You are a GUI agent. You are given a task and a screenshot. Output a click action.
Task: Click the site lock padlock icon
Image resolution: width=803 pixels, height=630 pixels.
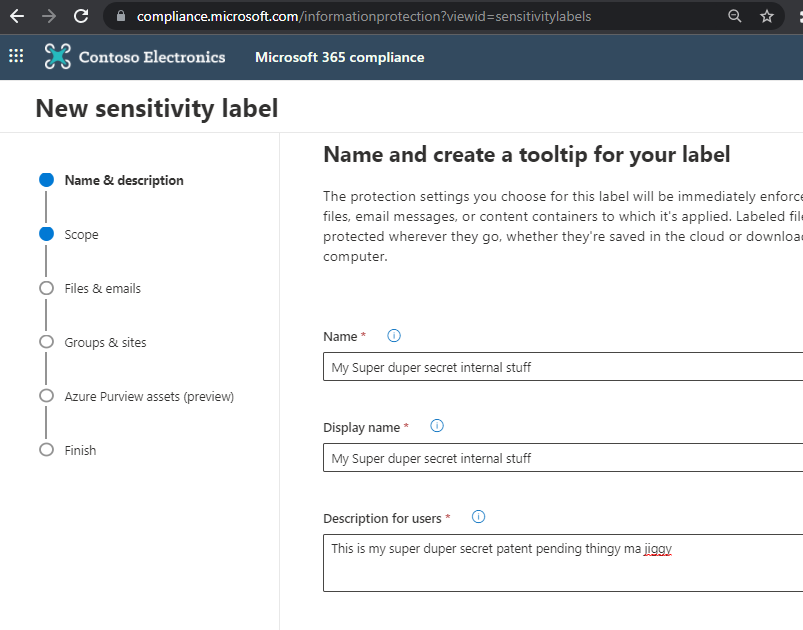coord(121,17)
